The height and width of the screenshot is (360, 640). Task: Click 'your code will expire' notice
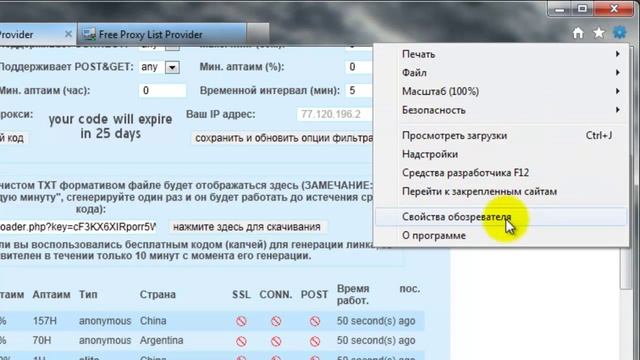[110, 127]
